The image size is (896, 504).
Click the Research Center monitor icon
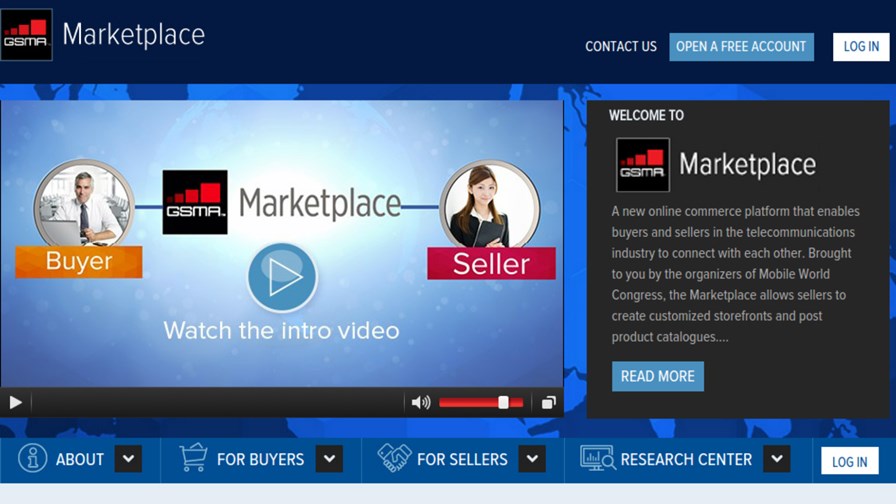[x=598, y=458]
